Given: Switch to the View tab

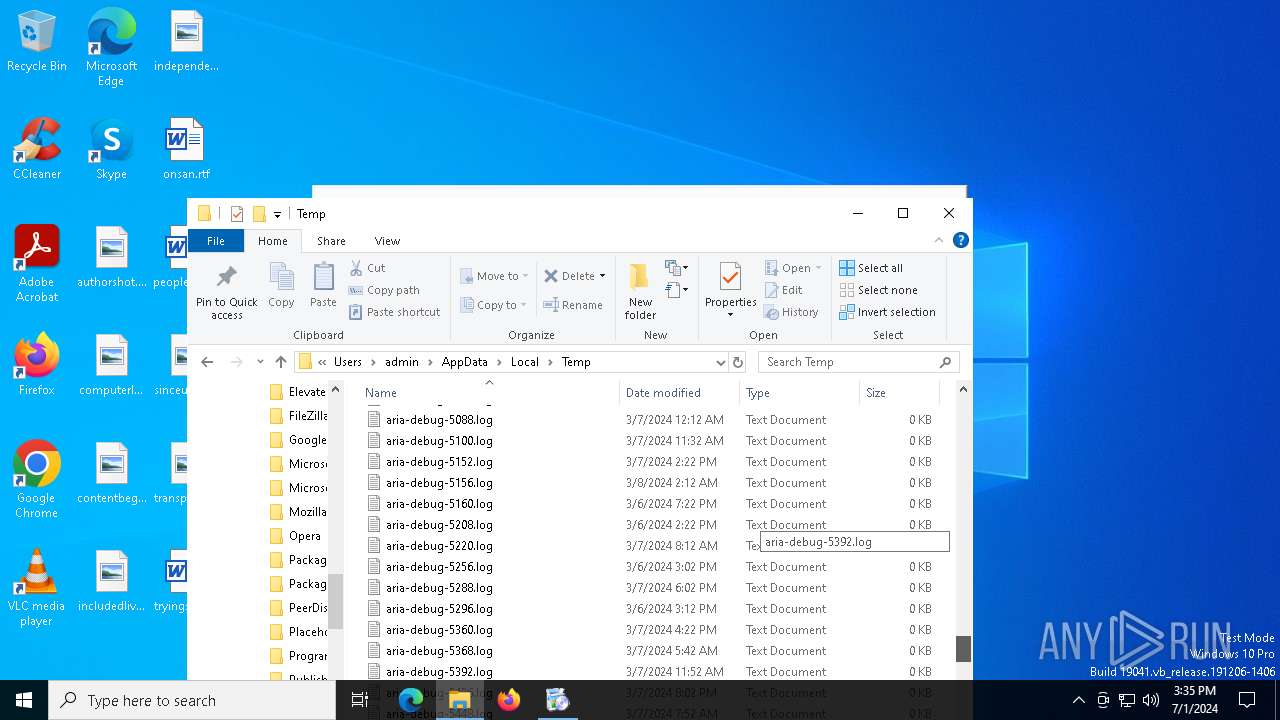Looking at the screenshot, I should click(387, 241).
